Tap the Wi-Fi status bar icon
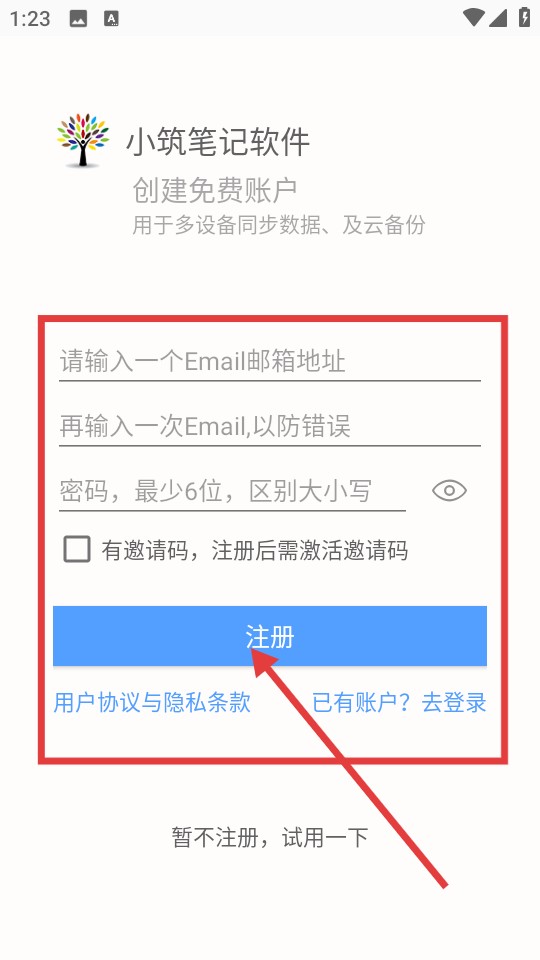The width and height of the screenshot is (540, 960). tap(473, 18)
